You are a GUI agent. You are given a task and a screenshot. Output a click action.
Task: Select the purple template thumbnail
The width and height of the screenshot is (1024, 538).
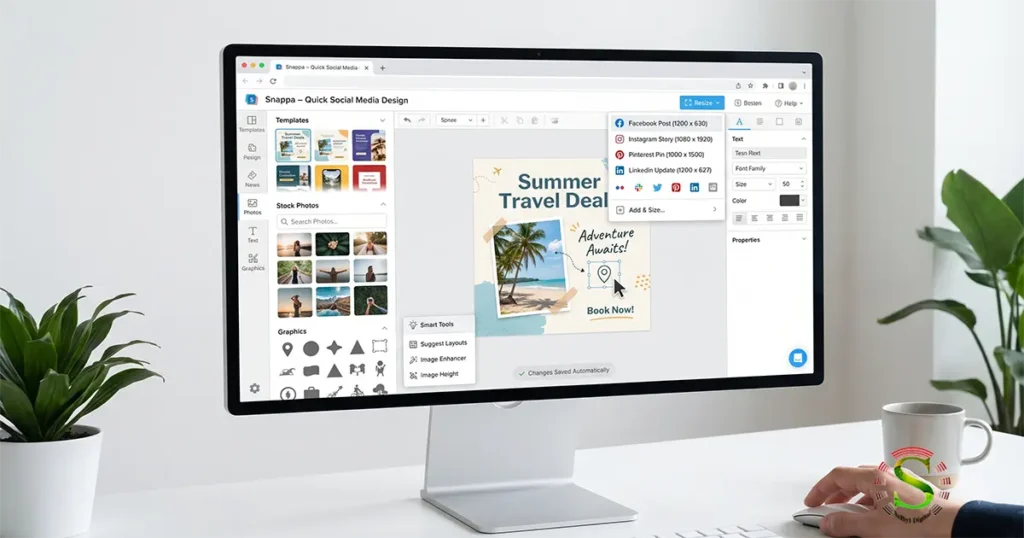369,145
